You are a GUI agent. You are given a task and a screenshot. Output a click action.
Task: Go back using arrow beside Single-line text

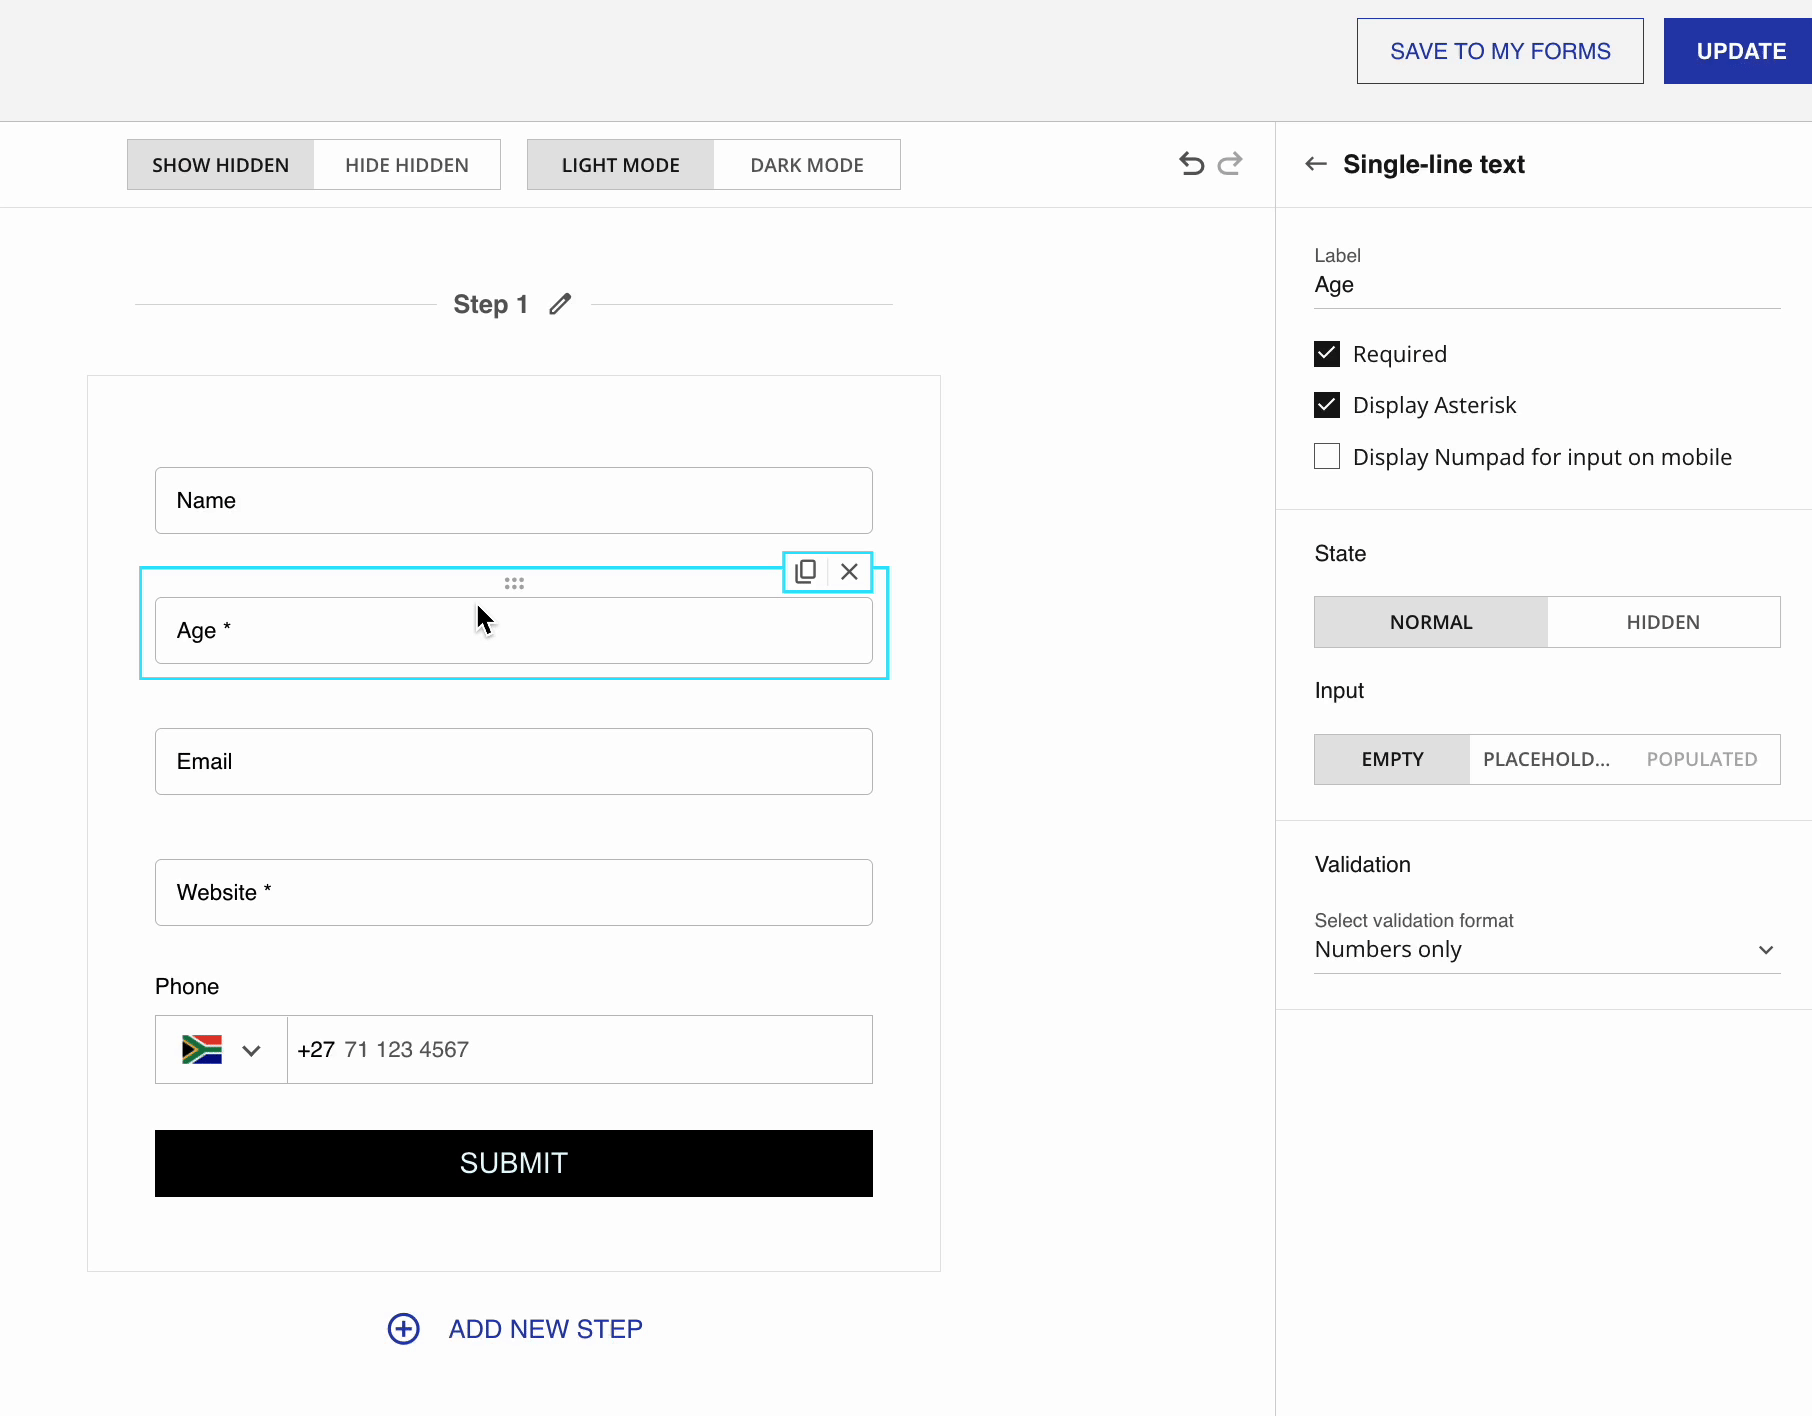point(1316,164)
